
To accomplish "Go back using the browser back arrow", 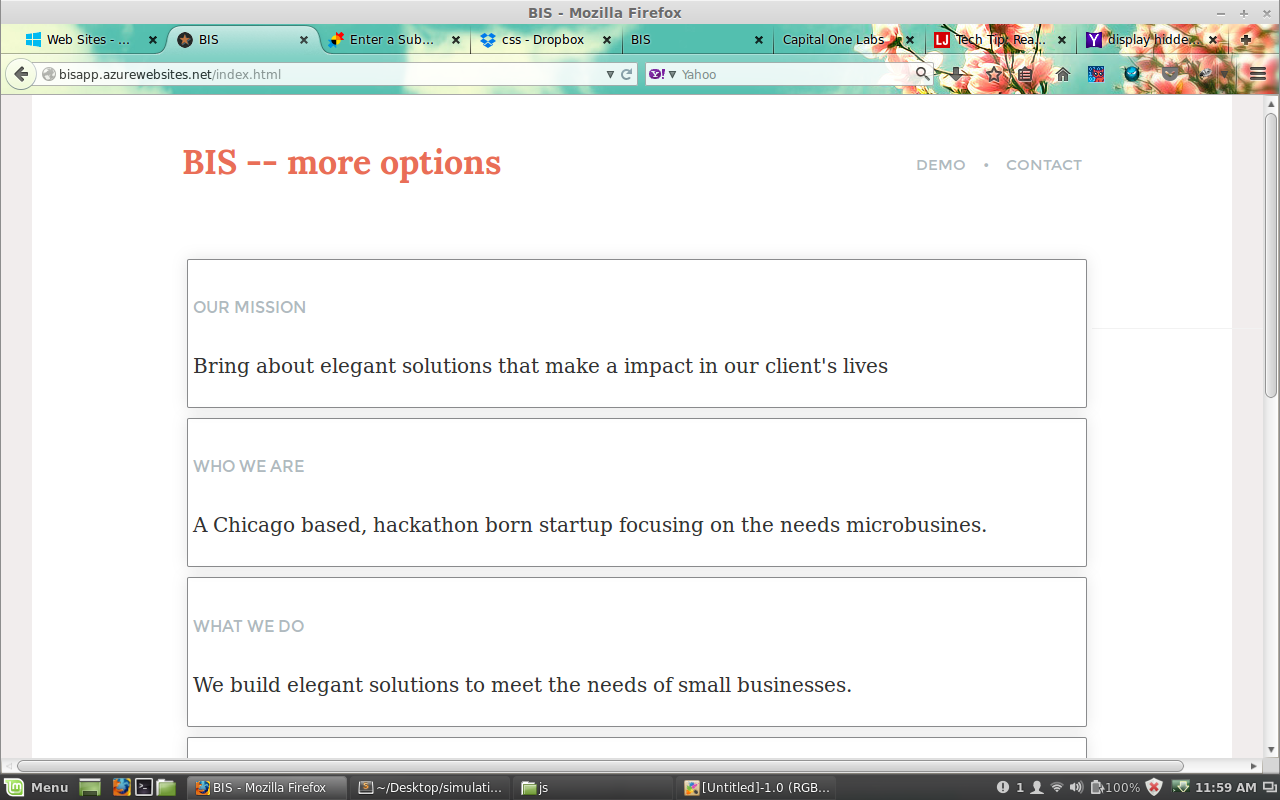I will tap(21, 74).
